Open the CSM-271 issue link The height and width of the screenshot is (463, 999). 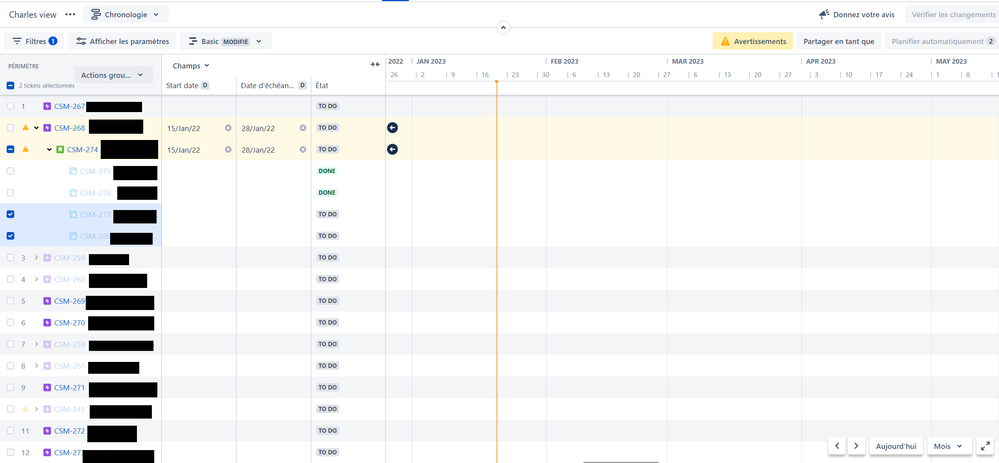point(69,388)
